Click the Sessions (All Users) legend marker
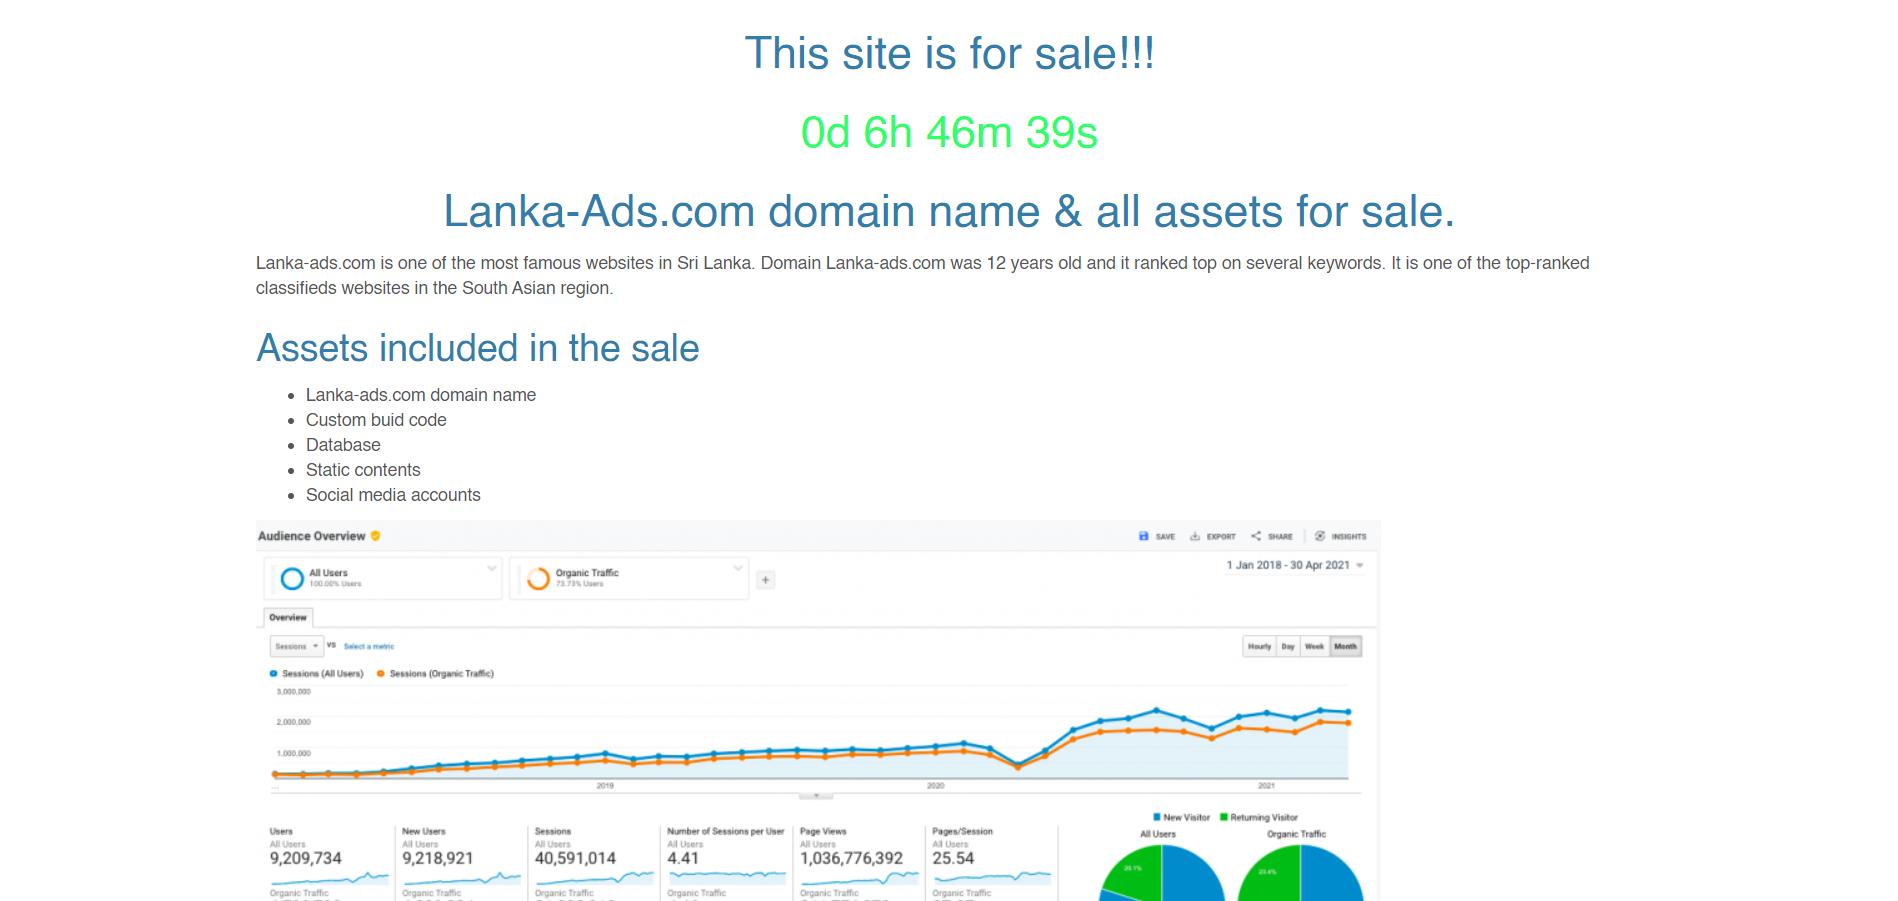 coord(273,674)
